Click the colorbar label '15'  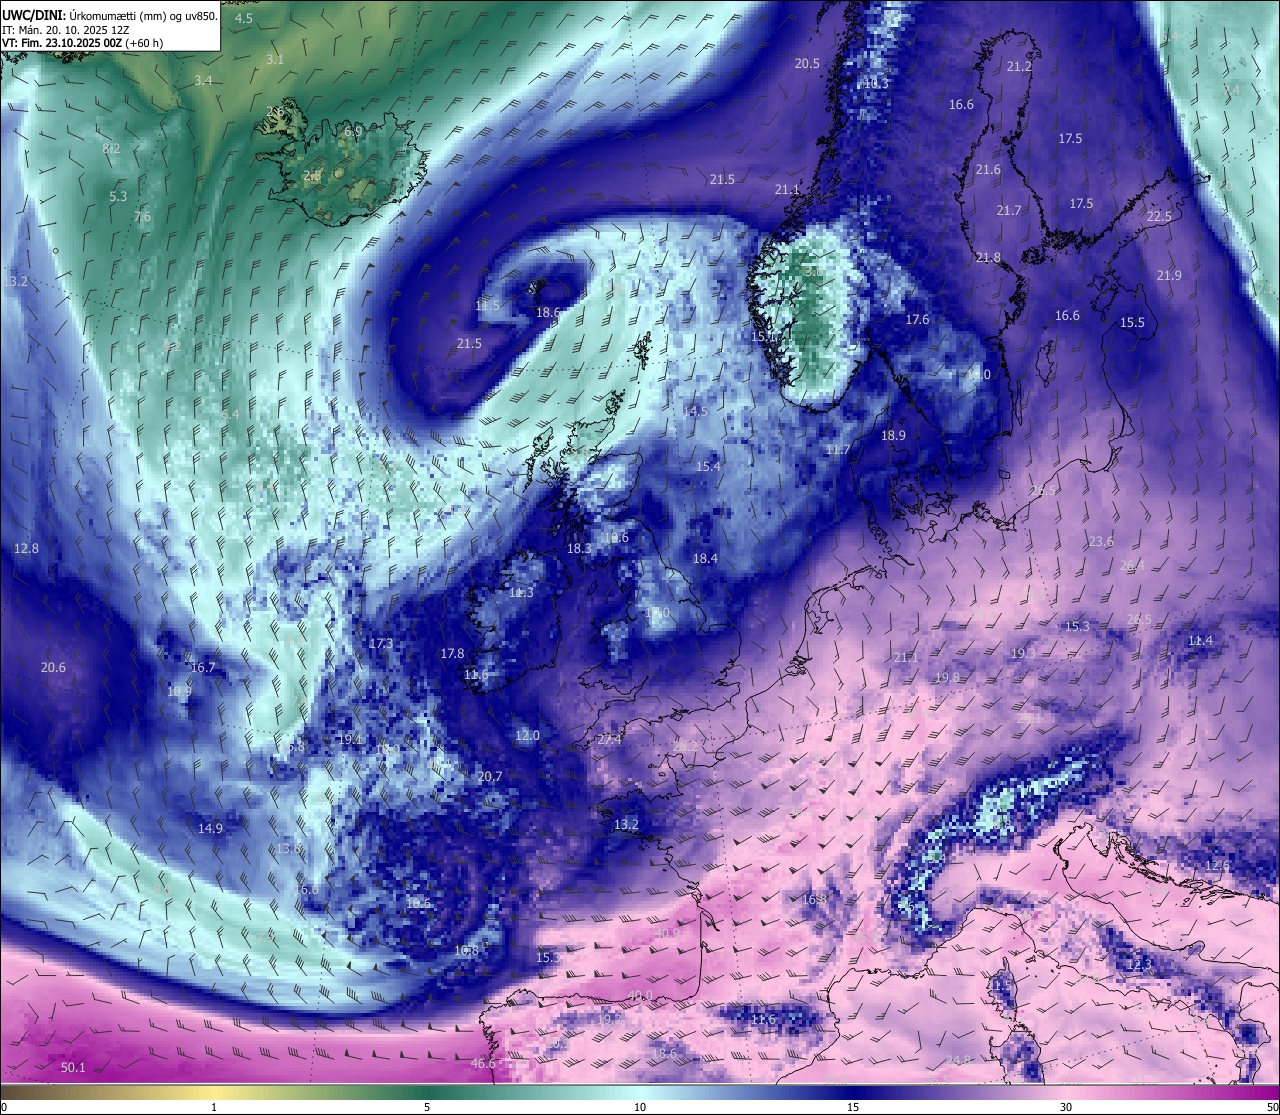pyautogui.click(x=853, y=1107)
